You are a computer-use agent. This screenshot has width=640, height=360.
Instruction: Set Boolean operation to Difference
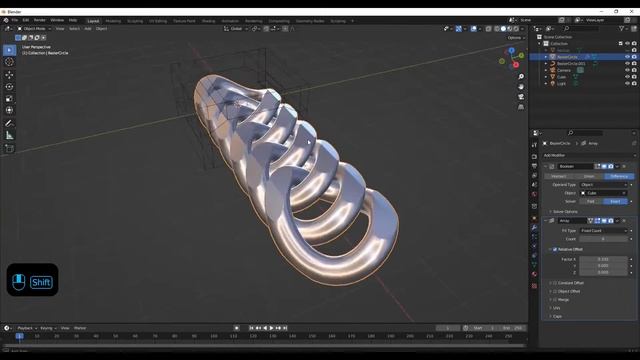[619, 176]
